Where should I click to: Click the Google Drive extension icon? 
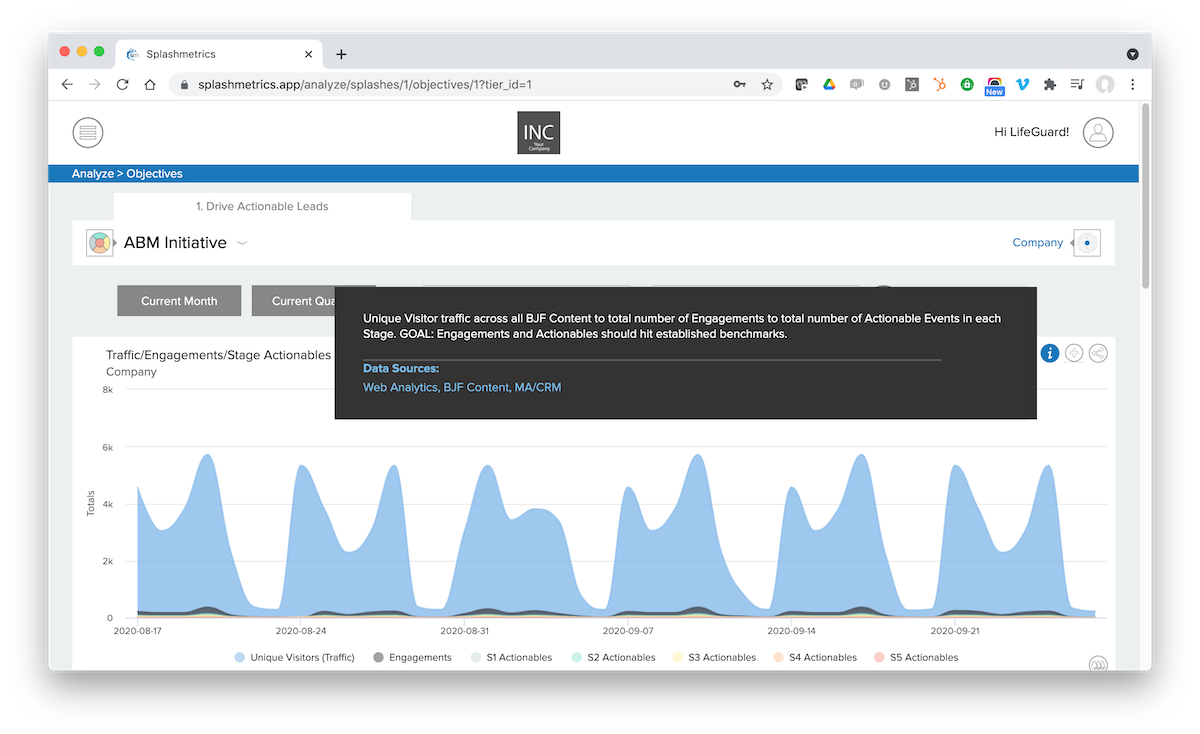[829, 85]
